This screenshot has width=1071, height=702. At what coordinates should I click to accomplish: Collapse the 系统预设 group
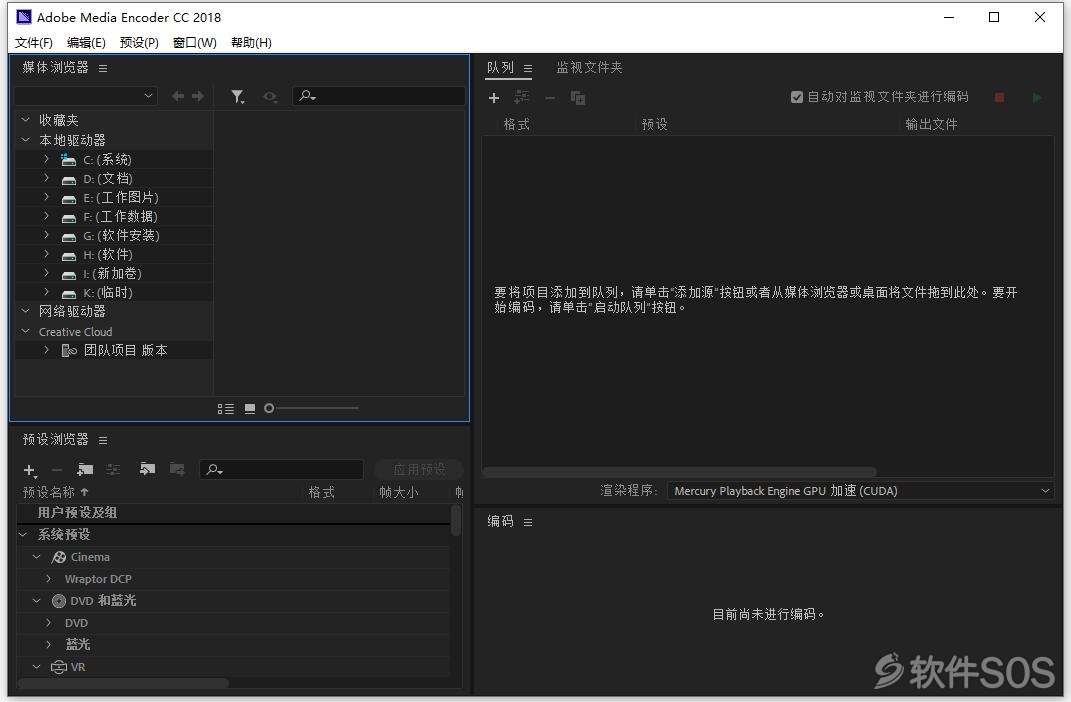(x=23, y=535)
